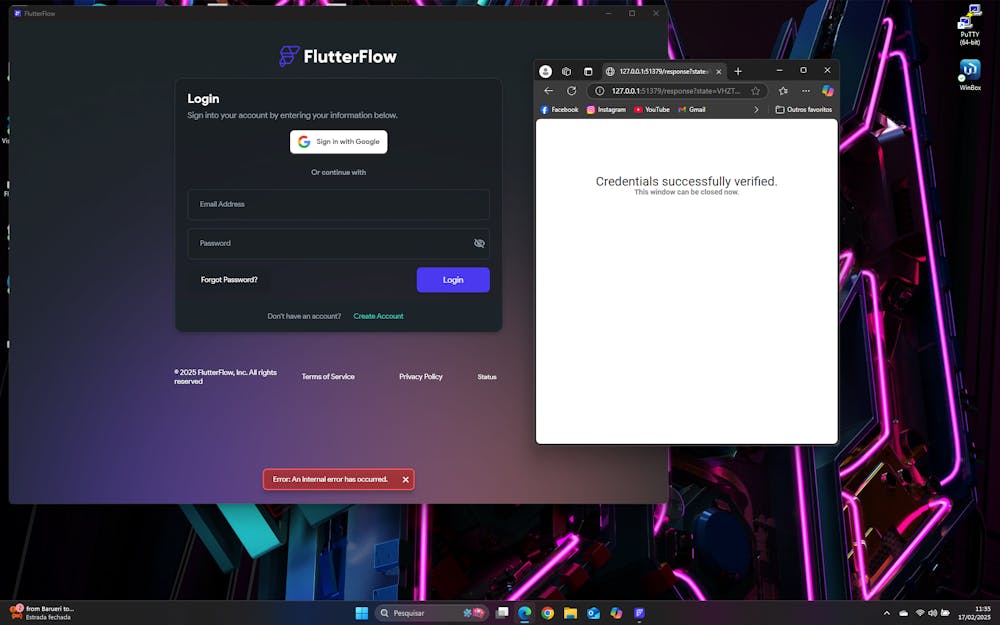Close the 127.0.0.1 browser tab
1000x625 pixels.
[719, 71]
